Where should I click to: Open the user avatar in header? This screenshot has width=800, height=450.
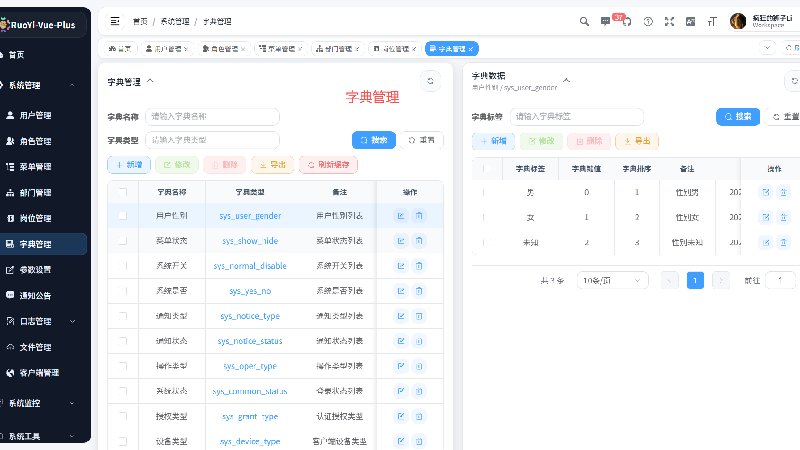(x=738, y=21)
